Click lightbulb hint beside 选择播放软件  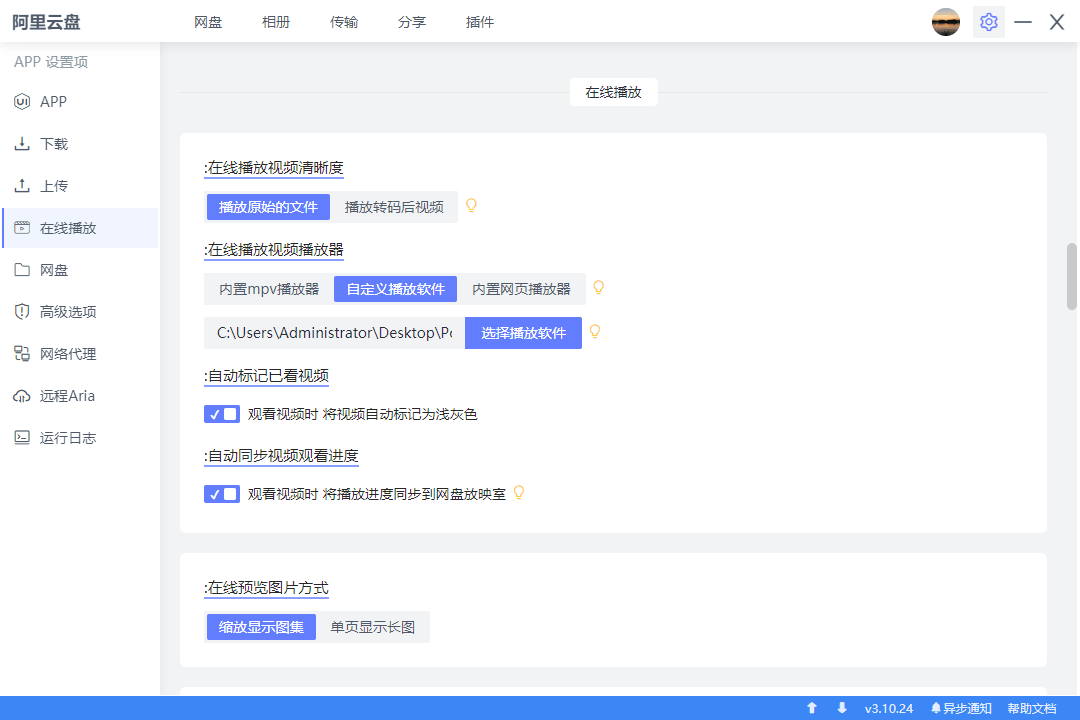(595, 331)
